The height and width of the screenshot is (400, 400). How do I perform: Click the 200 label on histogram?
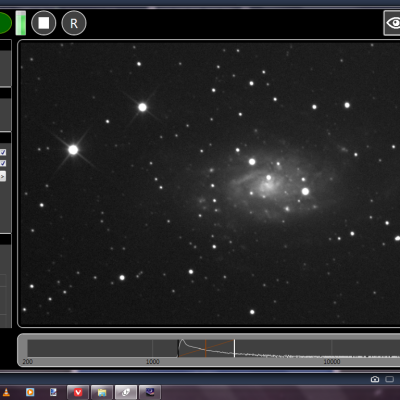[x=28, y=362]
